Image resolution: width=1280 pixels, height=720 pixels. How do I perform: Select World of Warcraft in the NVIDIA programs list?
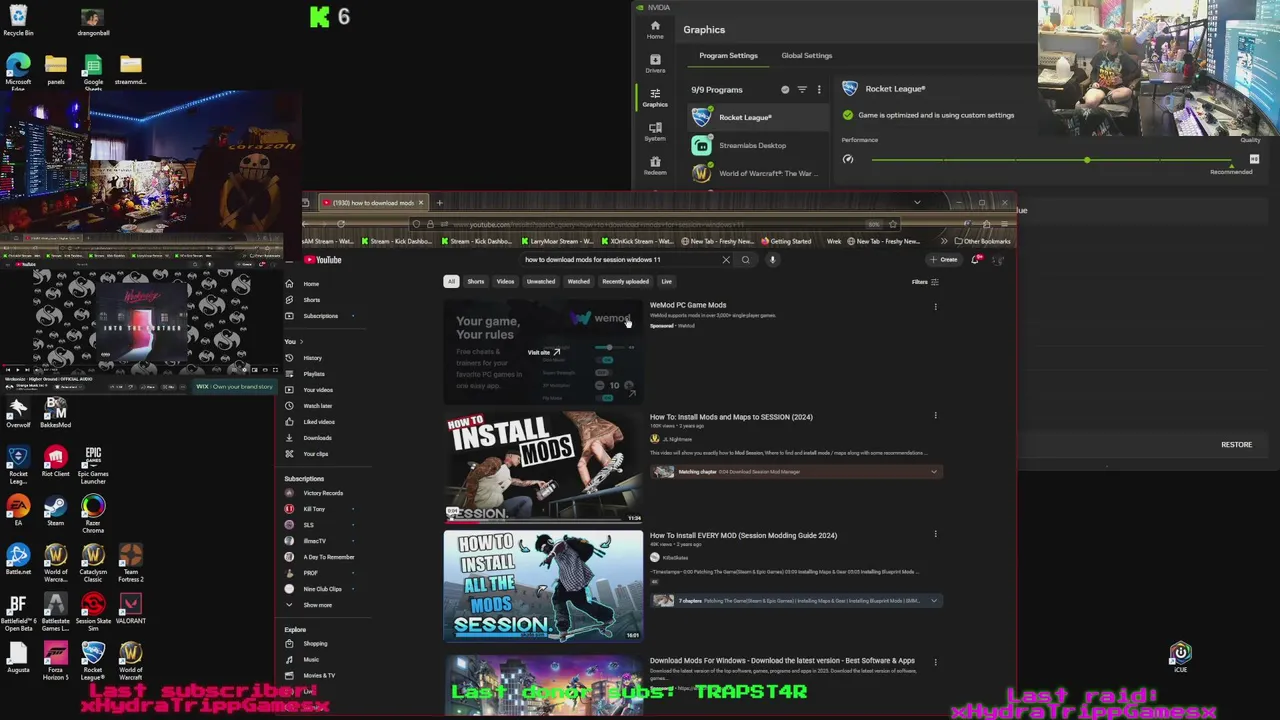[760, 173]
